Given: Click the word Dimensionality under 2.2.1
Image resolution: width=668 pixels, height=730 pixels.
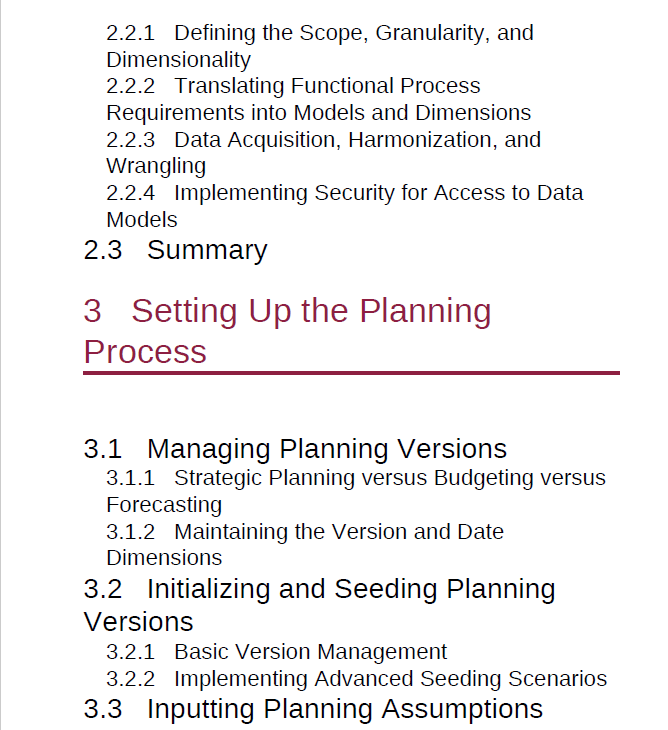Looking at the screenshot, I should point(179,60).
